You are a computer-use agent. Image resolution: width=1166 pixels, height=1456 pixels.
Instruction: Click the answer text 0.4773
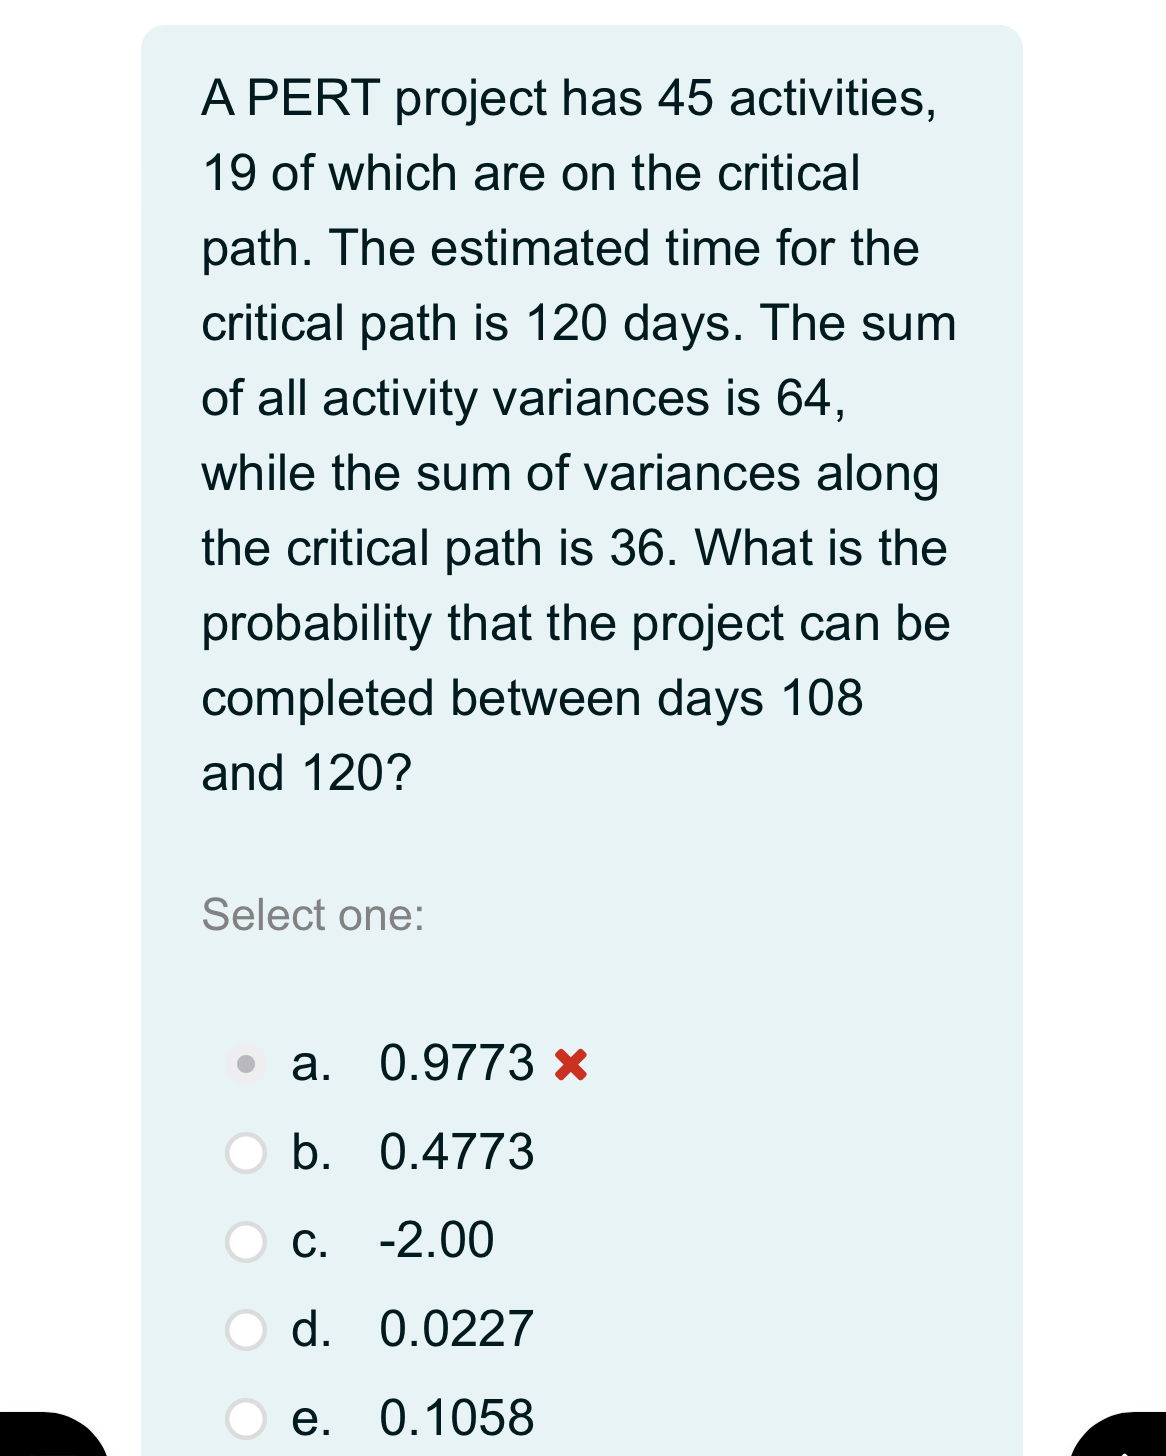tap(458, 1152)
